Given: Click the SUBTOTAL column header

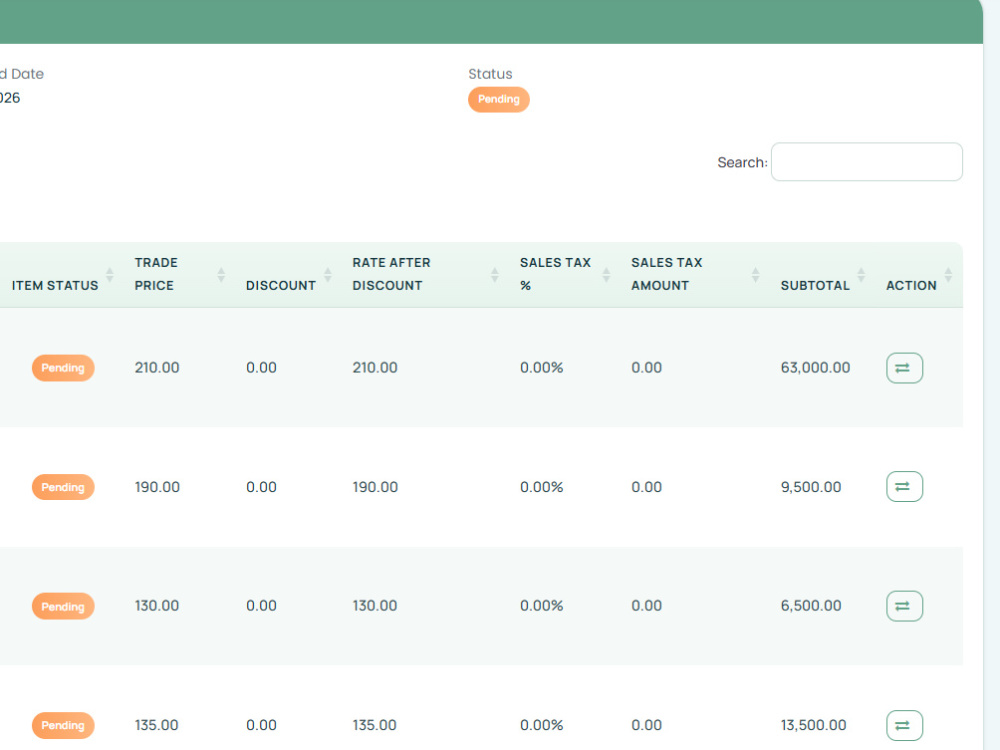Looking at the screenshot, I should tap(815, 286).
